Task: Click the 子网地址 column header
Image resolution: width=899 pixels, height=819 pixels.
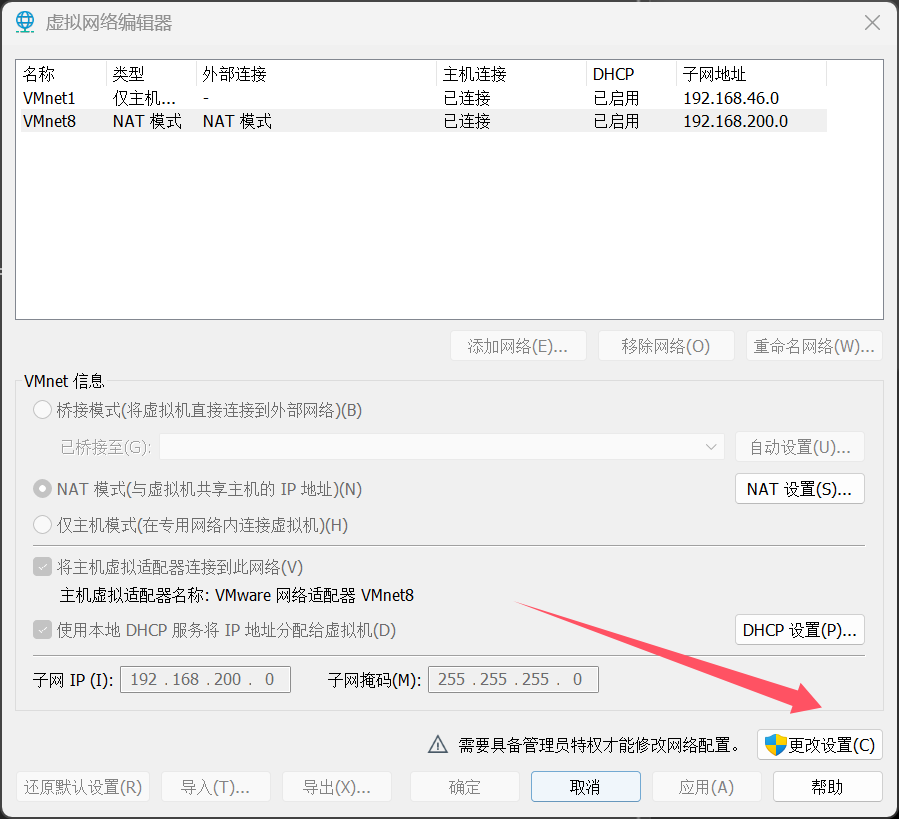Action: pyautogui.click(x=752, y=74)
